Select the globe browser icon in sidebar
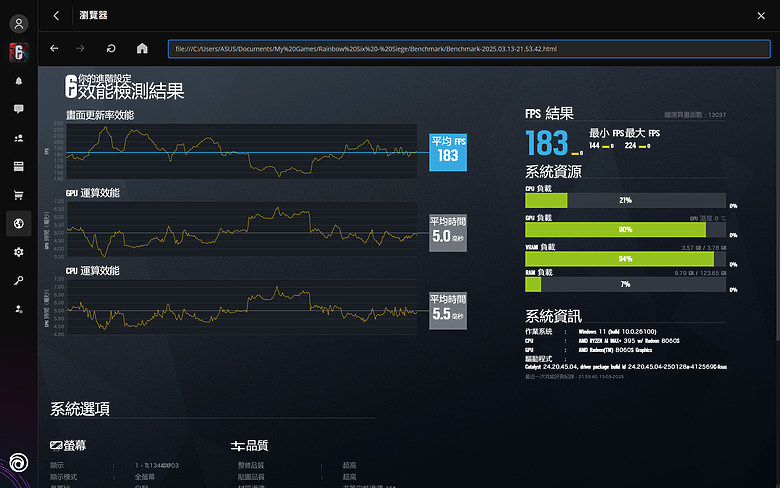The image size is (780, 488). click(x=18, y=223)
